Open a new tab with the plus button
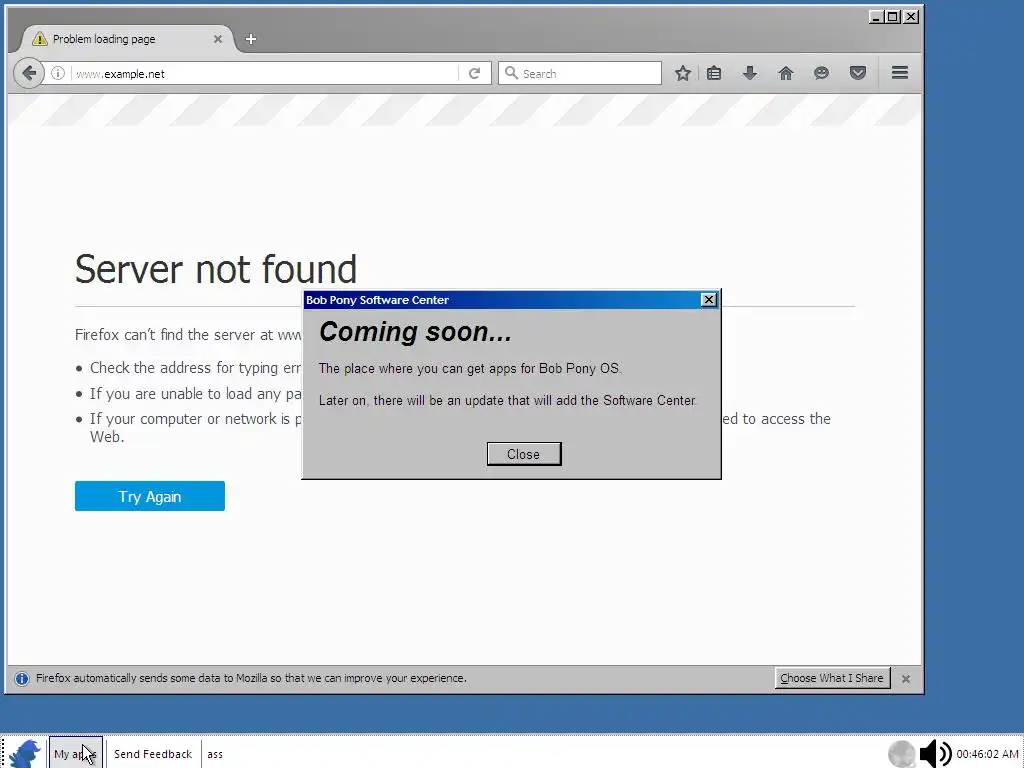Viewport: 1024px width, 768px height. (x=251, y=39)
